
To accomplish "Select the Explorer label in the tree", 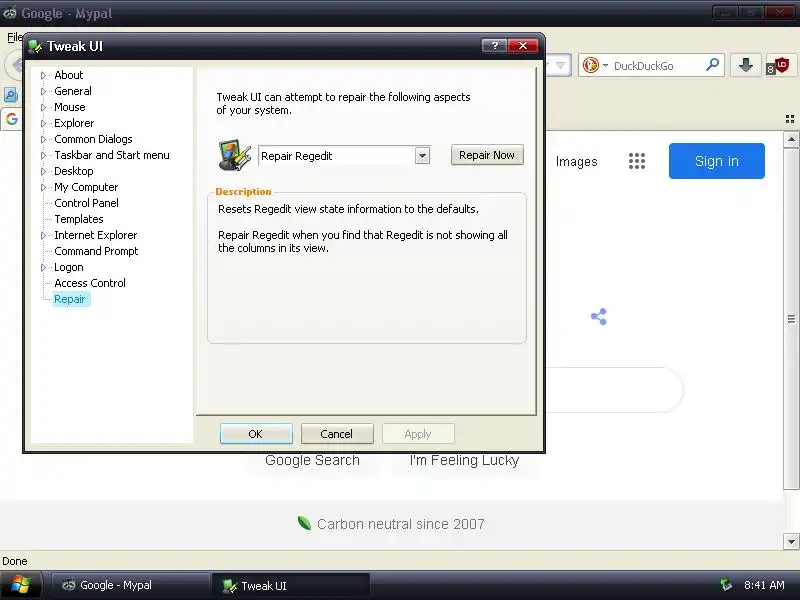I will point(74,123).
